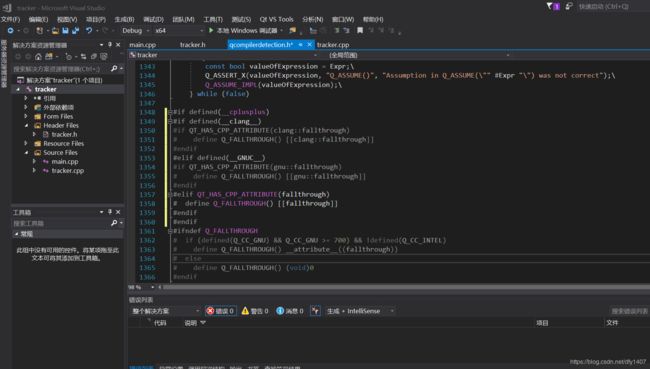The width and height of the screenshot is (650, 369).
Task: Click the Save All toolbar icon
Action: [x=75, y=31]
